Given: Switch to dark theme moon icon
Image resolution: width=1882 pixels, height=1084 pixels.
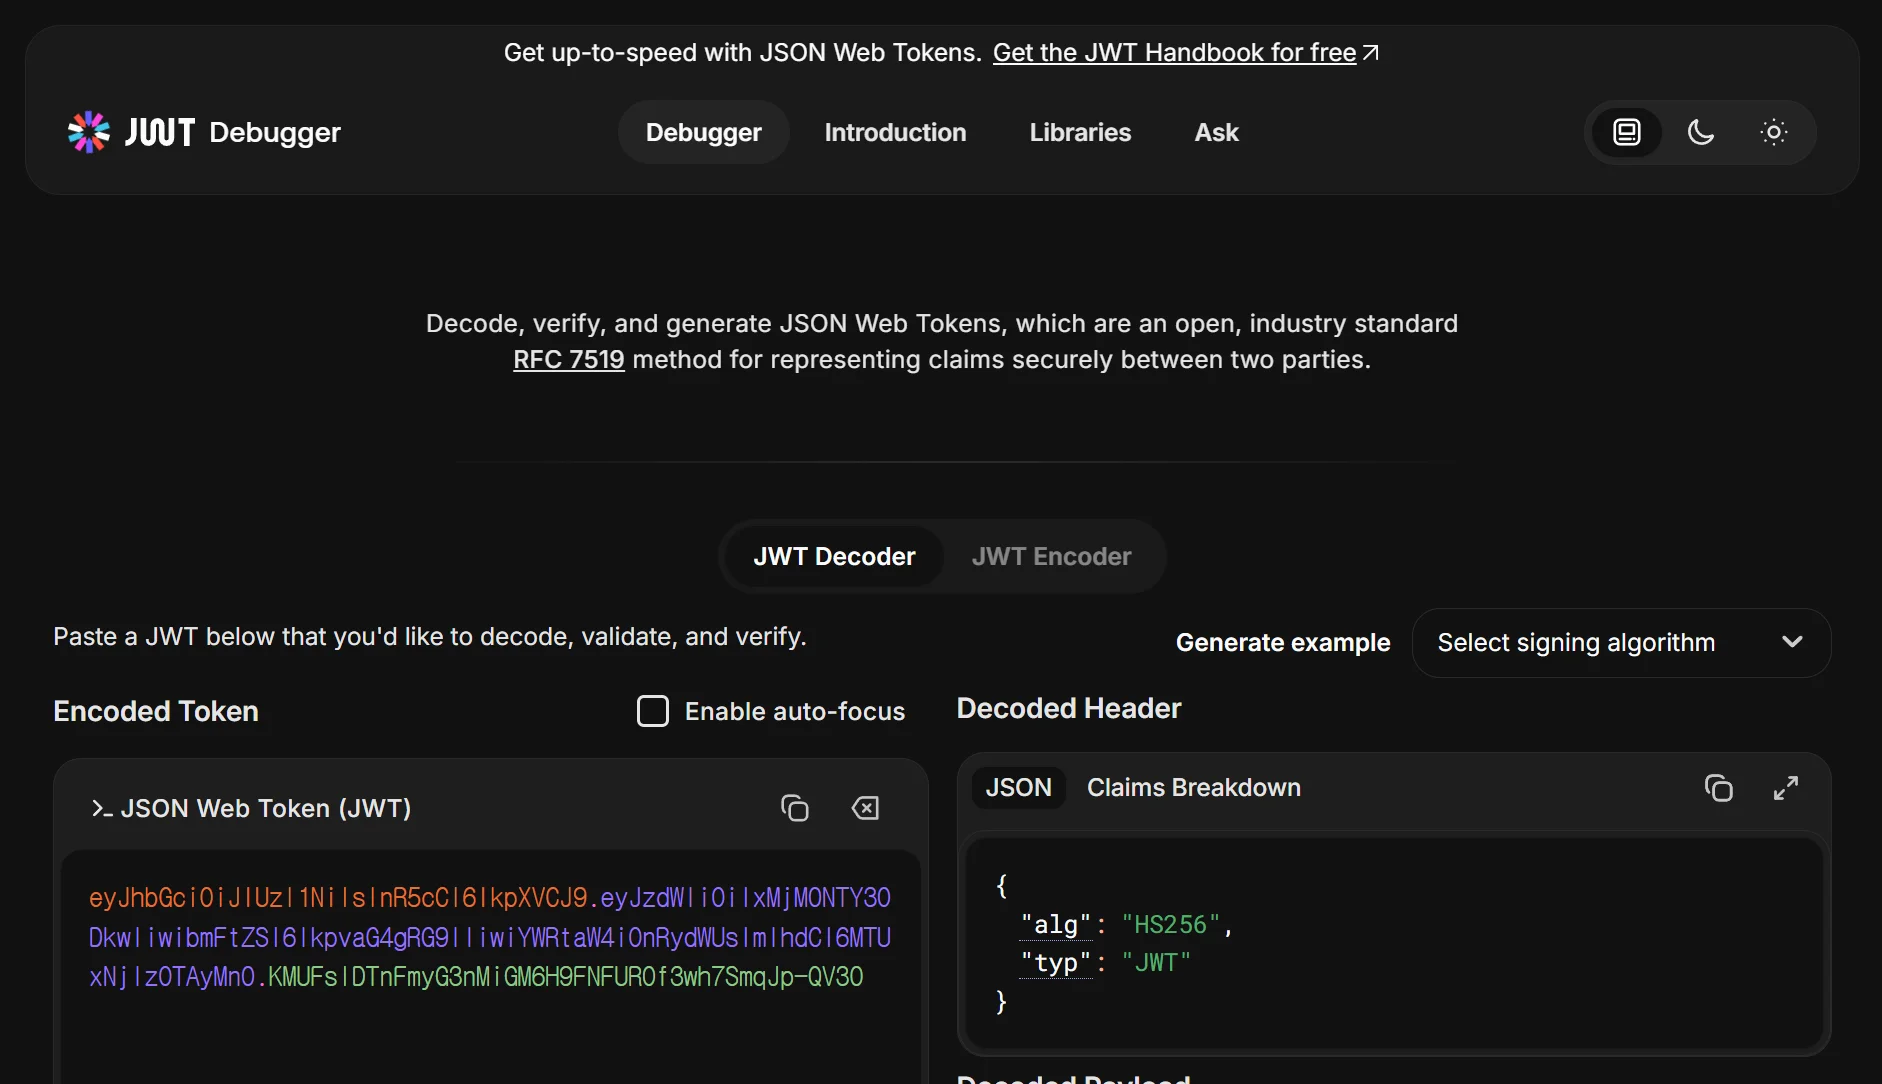Looking at the screenshot, I should click(1700, 132).
